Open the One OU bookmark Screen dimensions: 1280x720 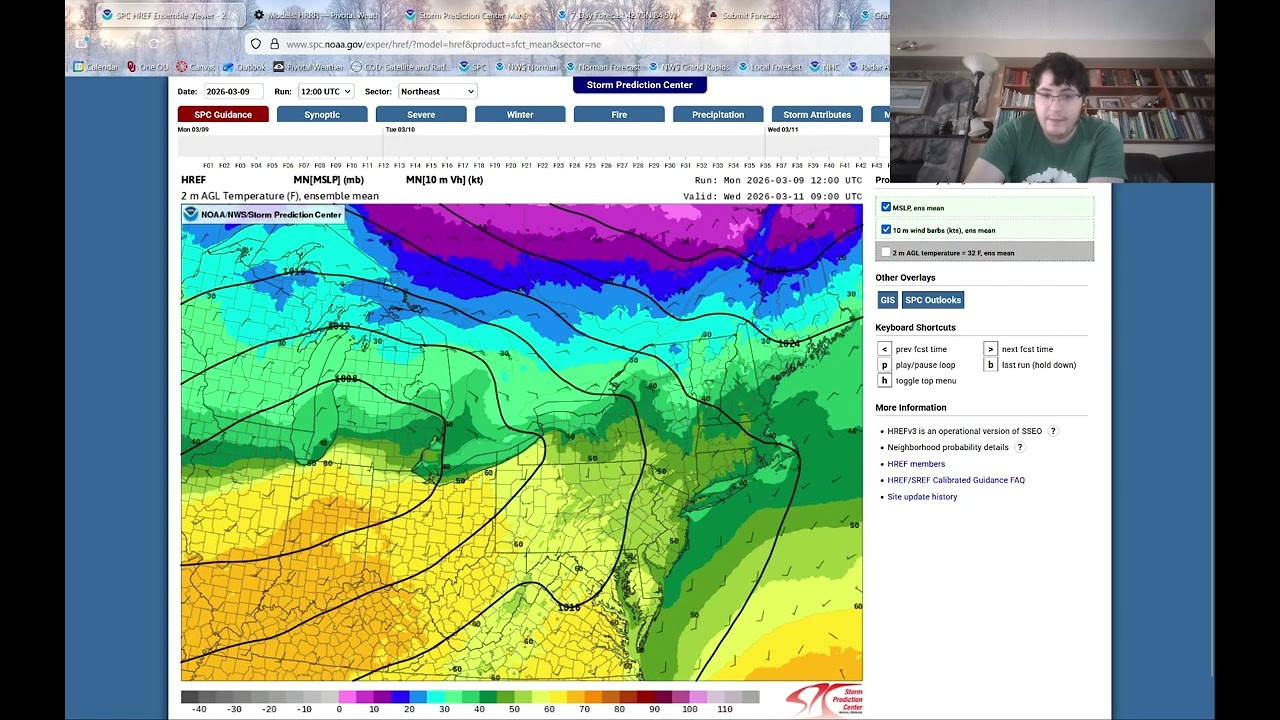pos(148,67)
